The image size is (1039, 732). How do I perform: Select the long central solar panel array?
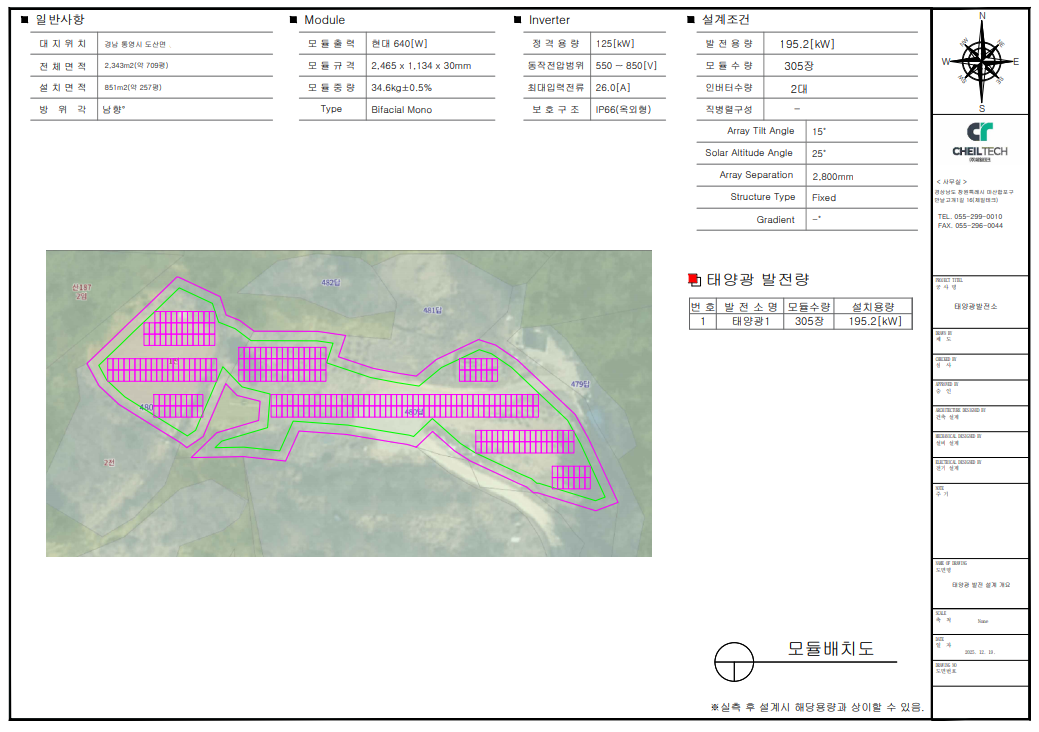[x=404, y=405]
